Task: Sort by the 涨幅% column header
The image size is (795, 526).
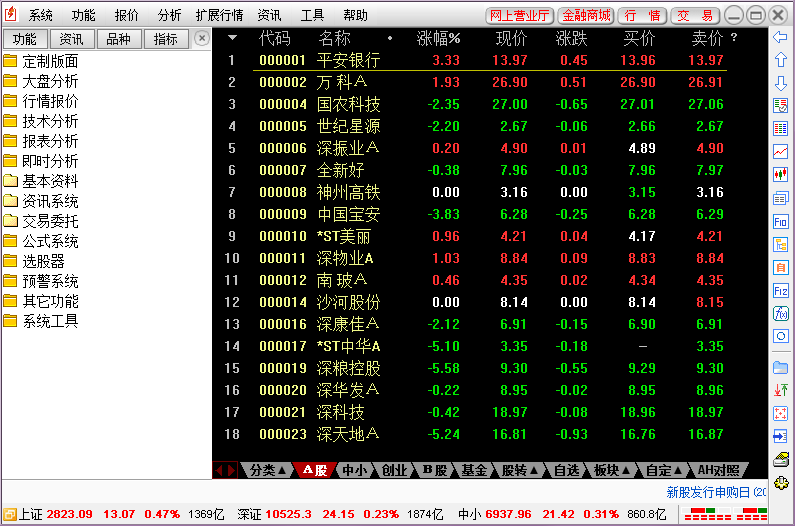Action: [x=438, y=38]
